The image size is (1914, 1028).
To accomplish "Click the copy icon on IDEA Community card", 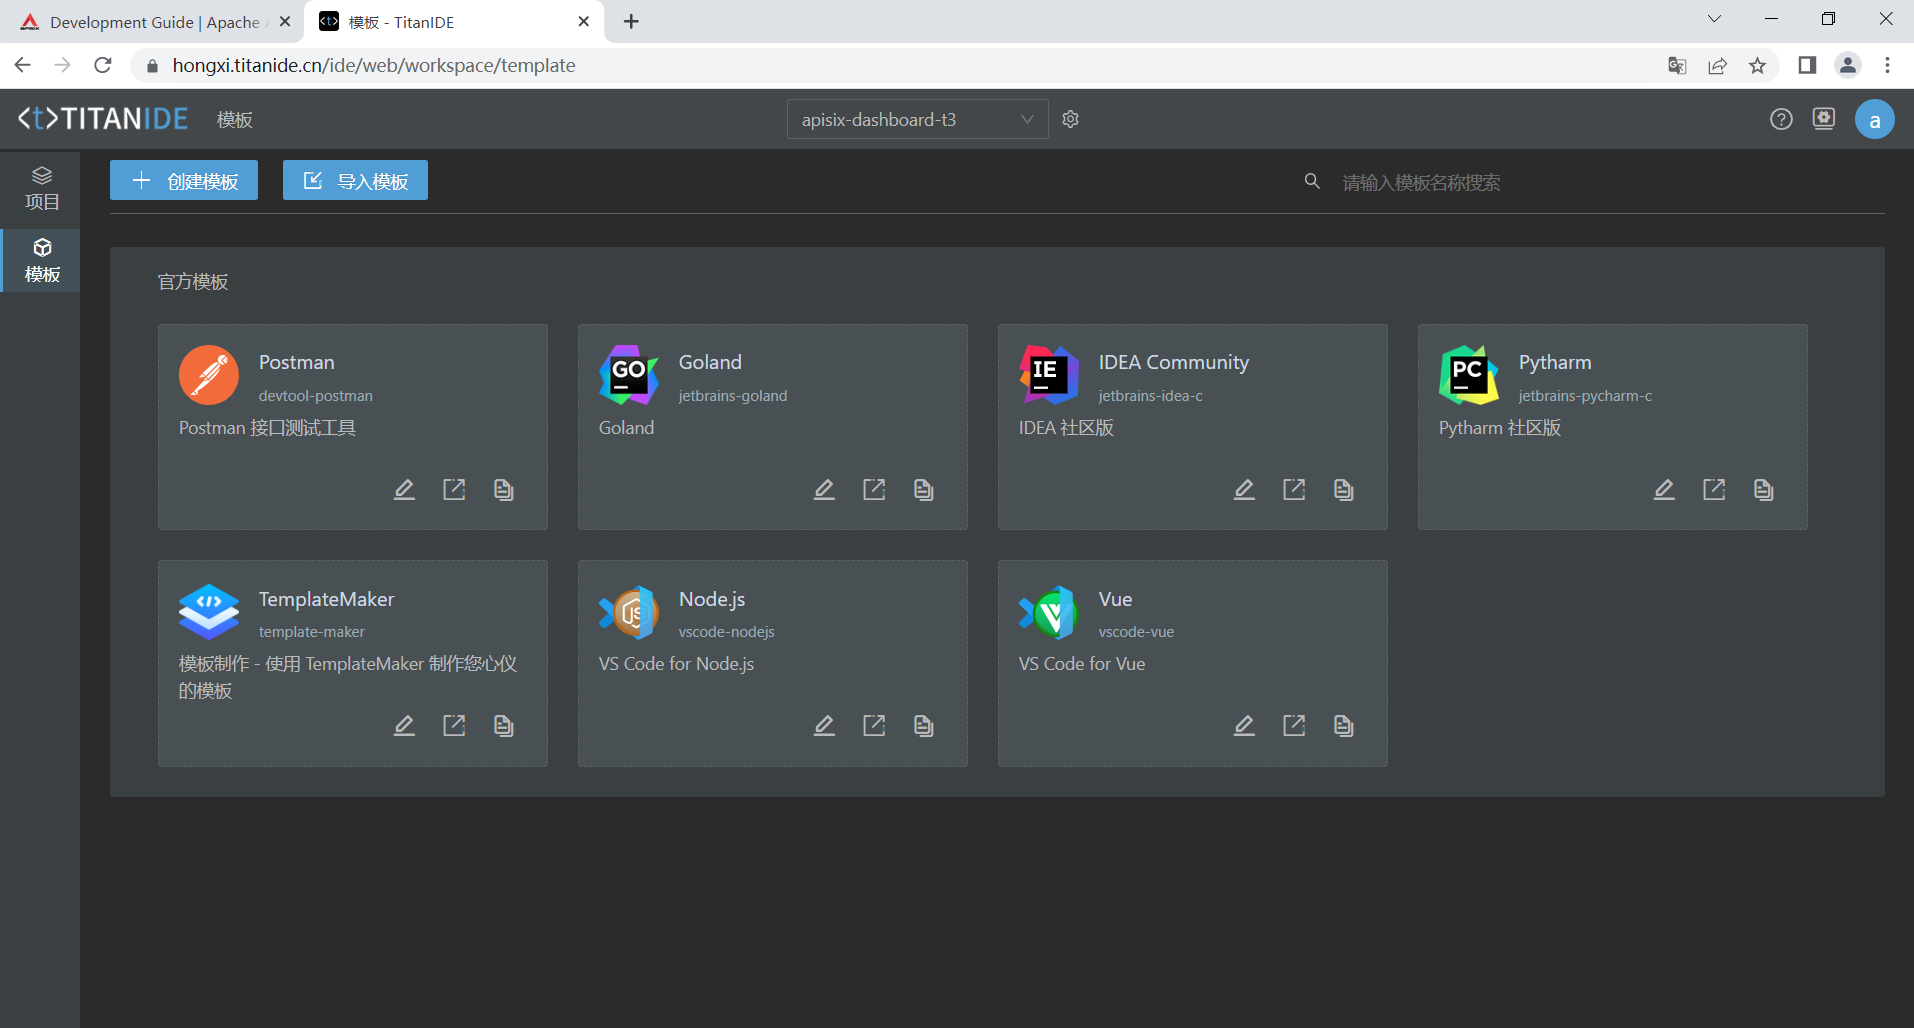I will coord(1343,489).
